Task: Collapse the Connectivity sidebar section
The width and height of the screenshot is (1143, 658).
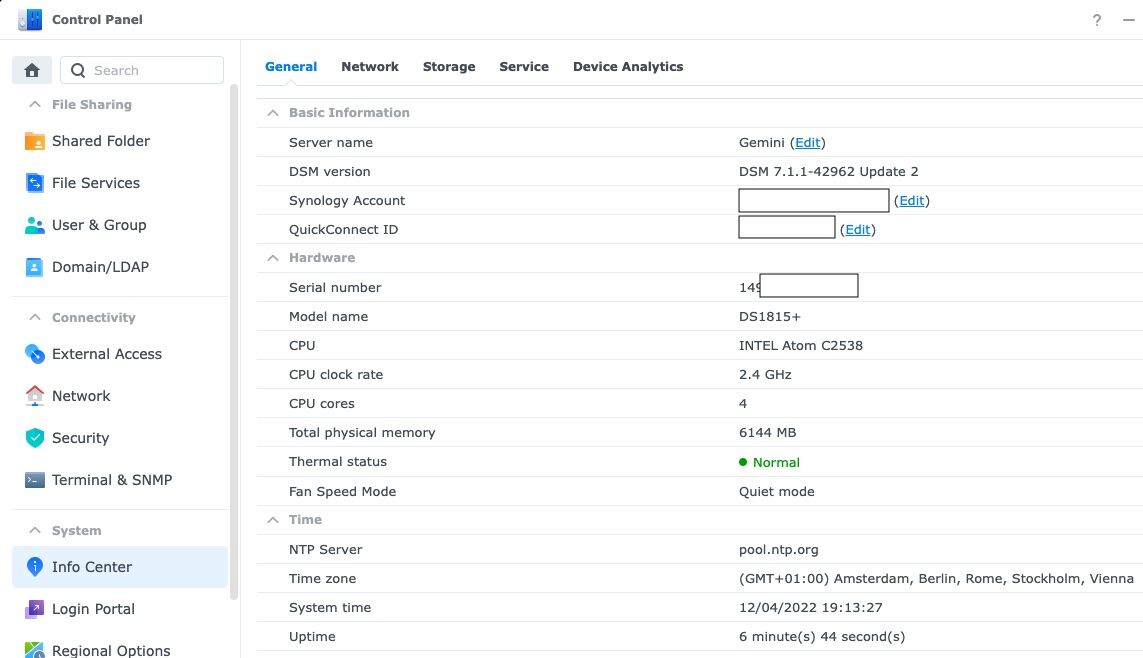Action: (34, 317)
